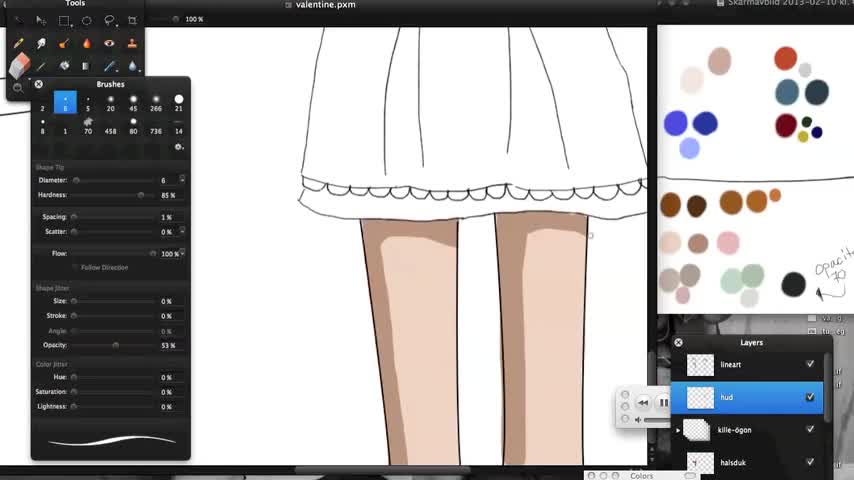The width and height of the screenshot is (854, 480).
Task: Click the black swatch in palette image
Action: 794,284
